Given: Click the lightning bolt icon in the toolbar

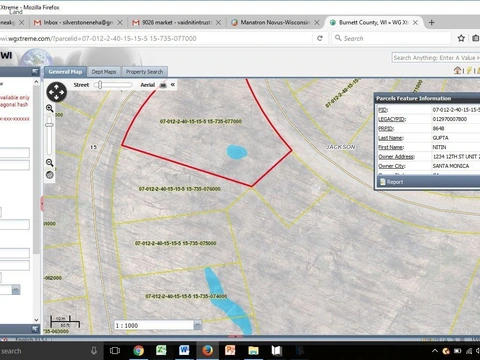Looking at the screenshot, I should [x=469, y=70].
